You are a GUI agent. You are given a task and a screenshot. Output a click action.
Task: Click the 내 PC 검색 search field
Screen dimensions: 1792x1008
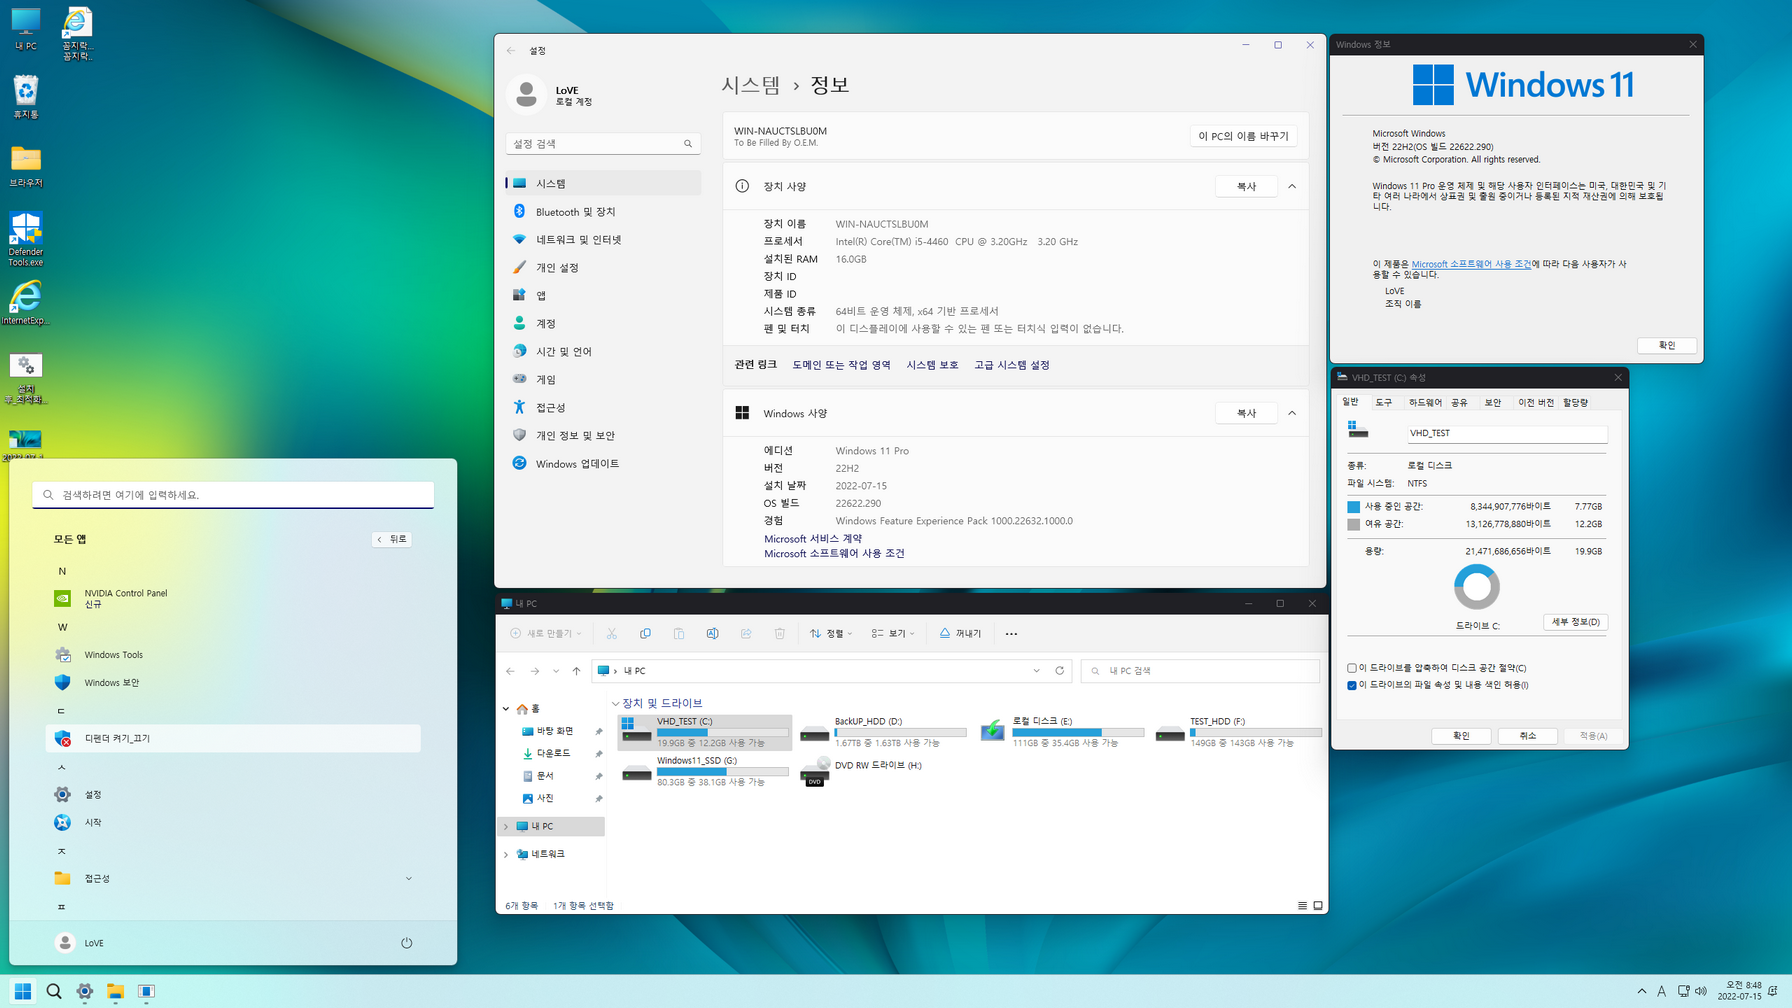click(1200, 671)
